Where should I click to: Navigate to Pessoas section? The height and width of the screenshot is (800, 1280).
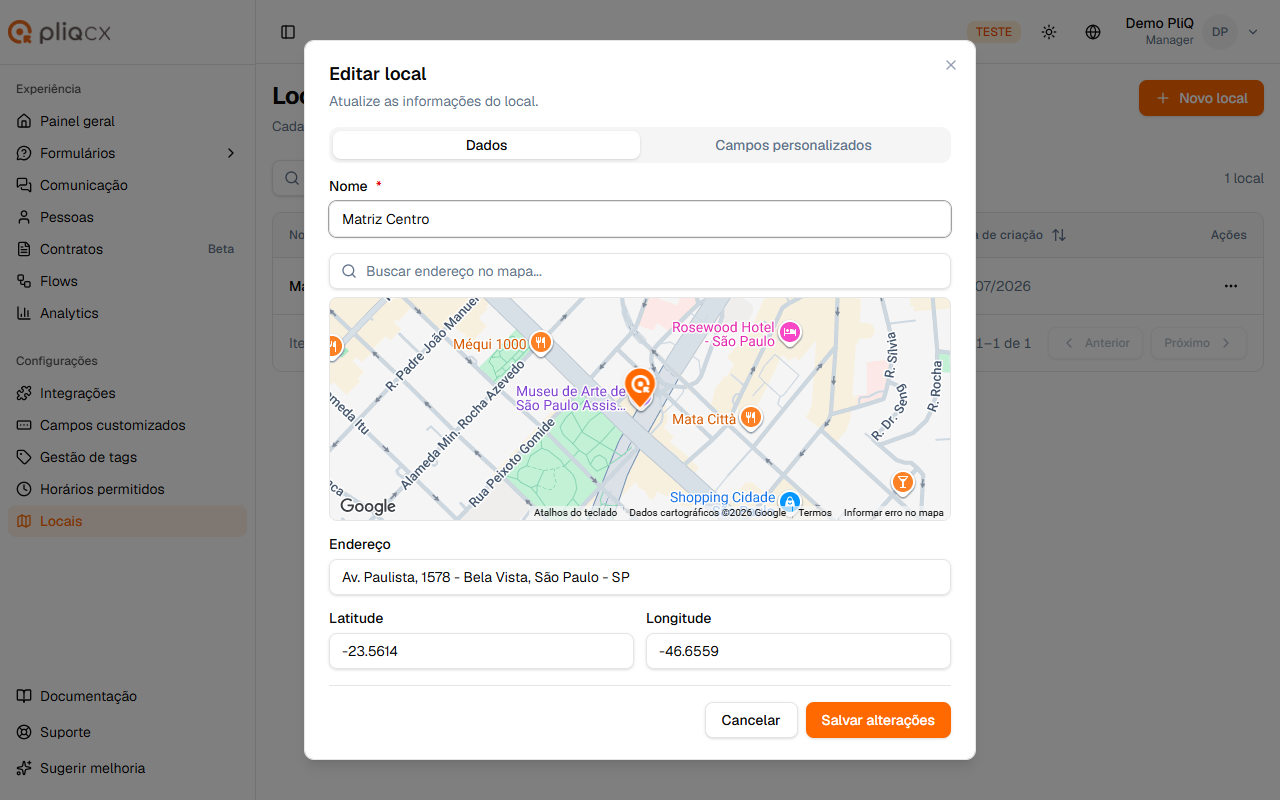127,217
